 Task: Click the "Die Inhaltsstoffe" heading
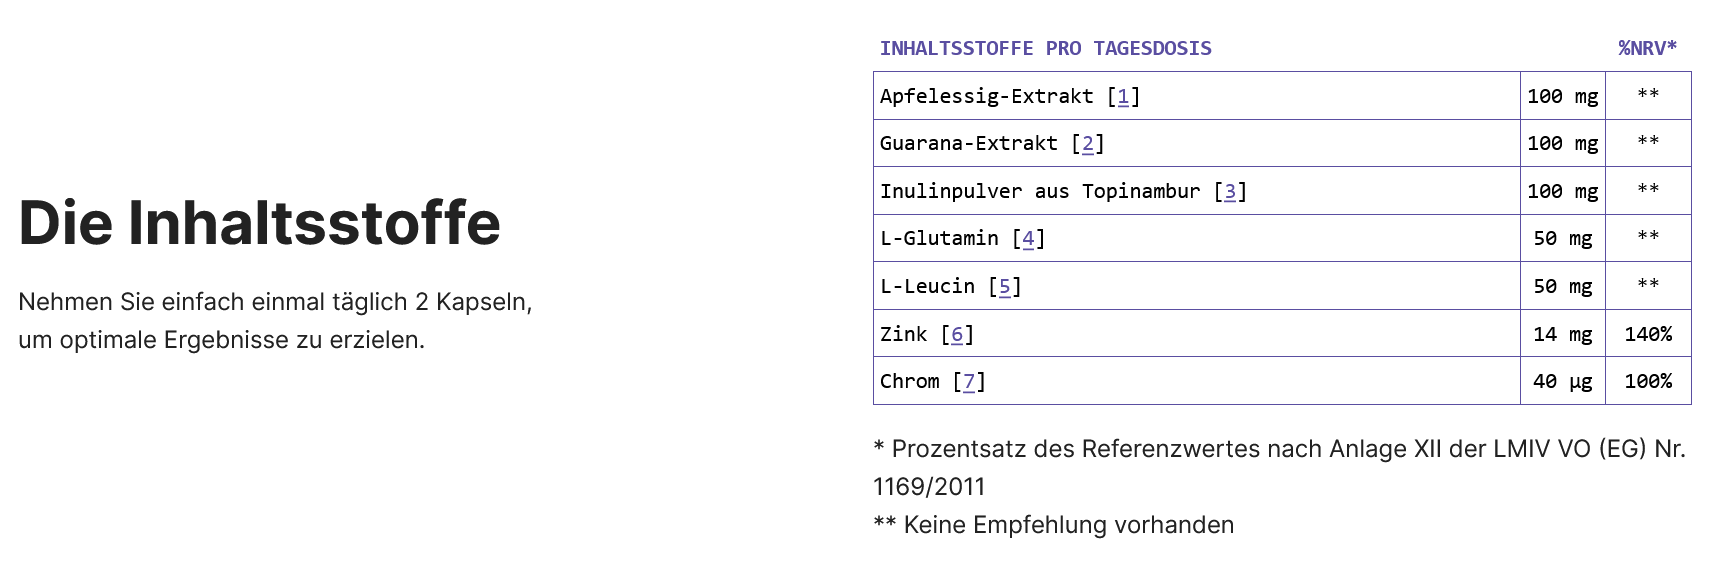click(259, 222)
